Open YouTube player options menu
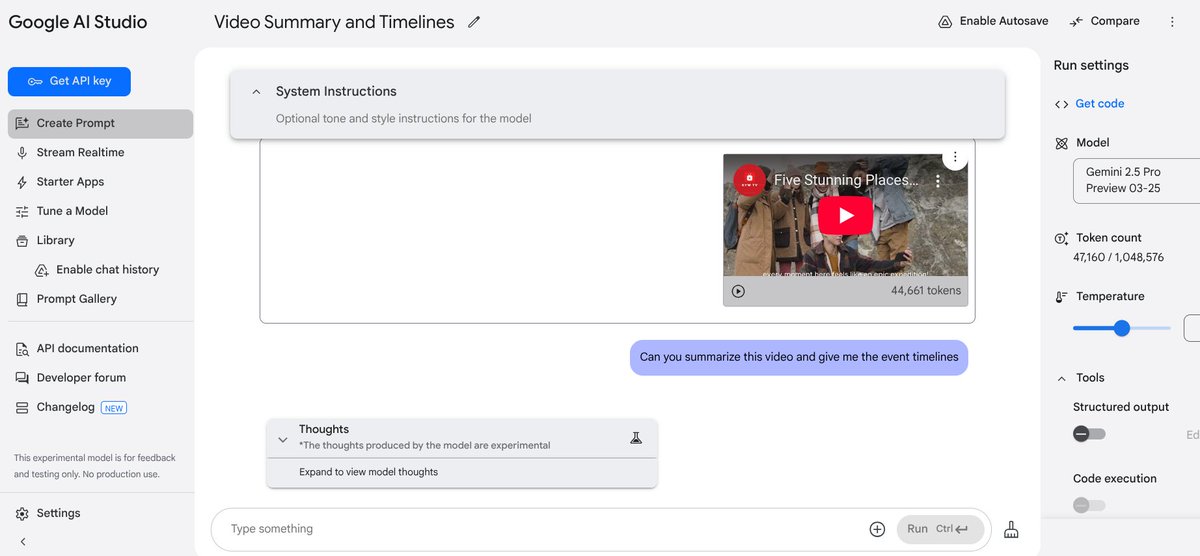This screenshot has width=1200, height=556. (938, 181)
